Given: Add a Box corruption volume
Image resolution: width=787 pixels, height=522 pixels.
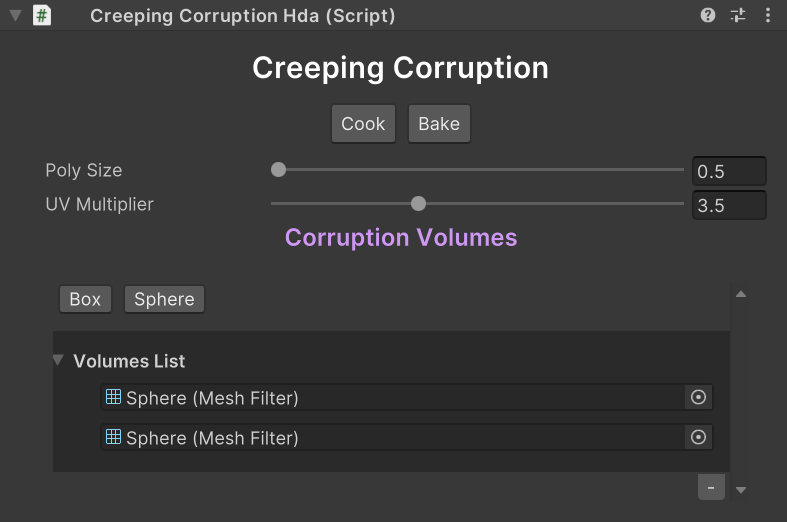Looking at the screenshot, I should pyautogui.click(x=85, y=299).
